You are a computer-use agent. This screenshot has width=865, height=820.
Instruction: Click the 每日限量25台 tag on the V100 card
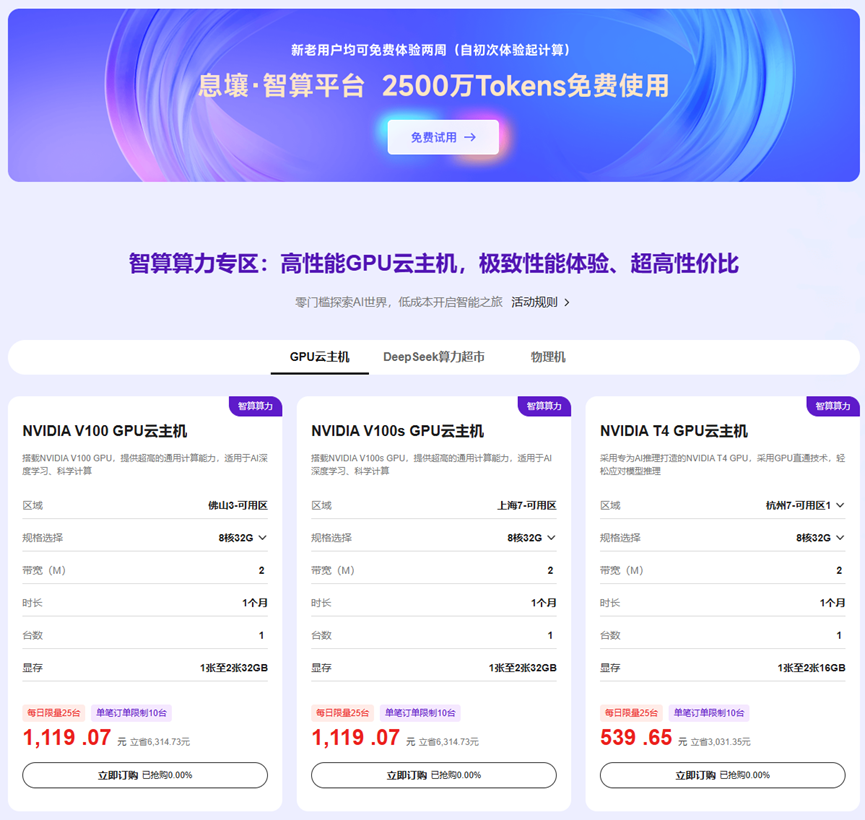(54, 713)
